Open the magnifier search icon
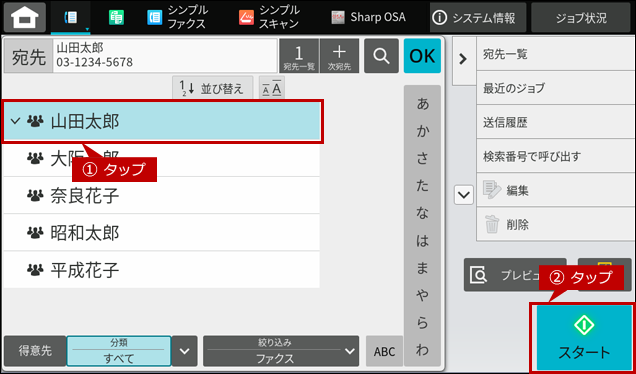Screen dimensions: 636x374 tap(381, 56)
